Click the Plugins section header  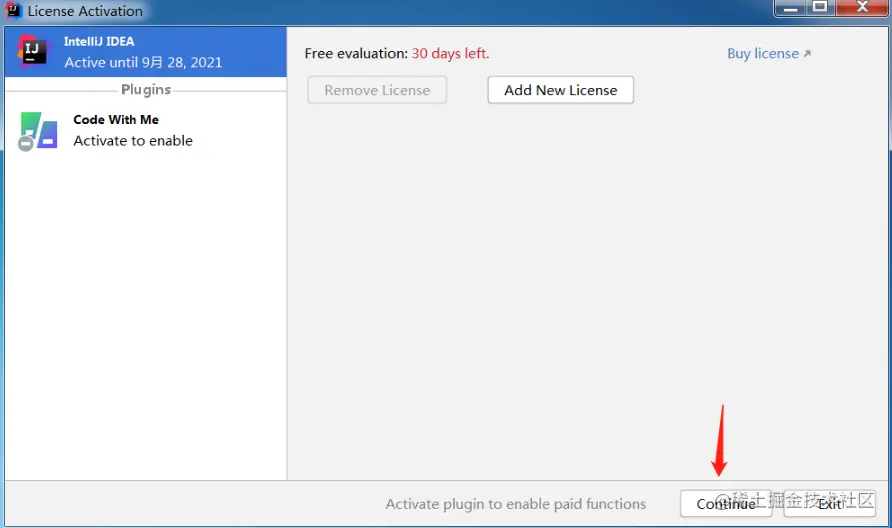(x=146, y=90)
